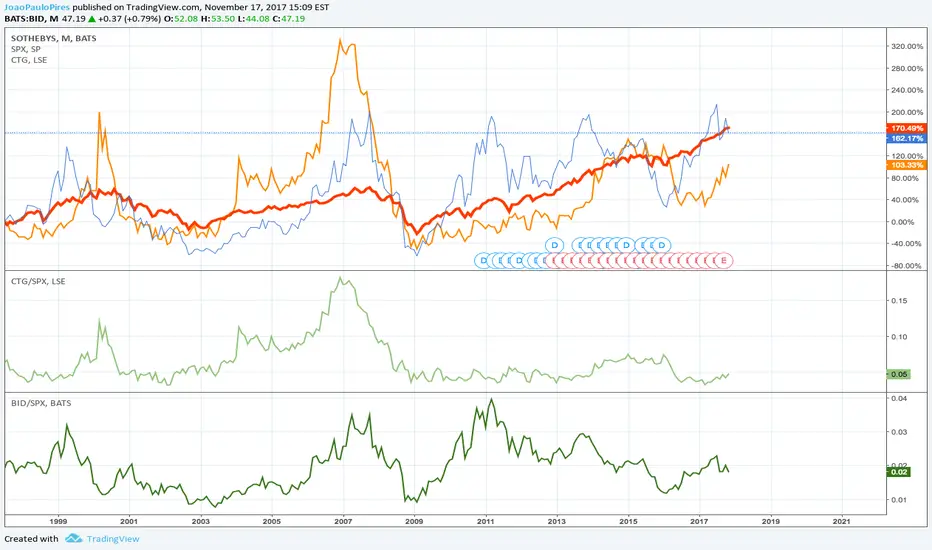The image size is (932, 550).
Task: Click the BATS:BID, M symbol text in header
Action: point(32,18)
